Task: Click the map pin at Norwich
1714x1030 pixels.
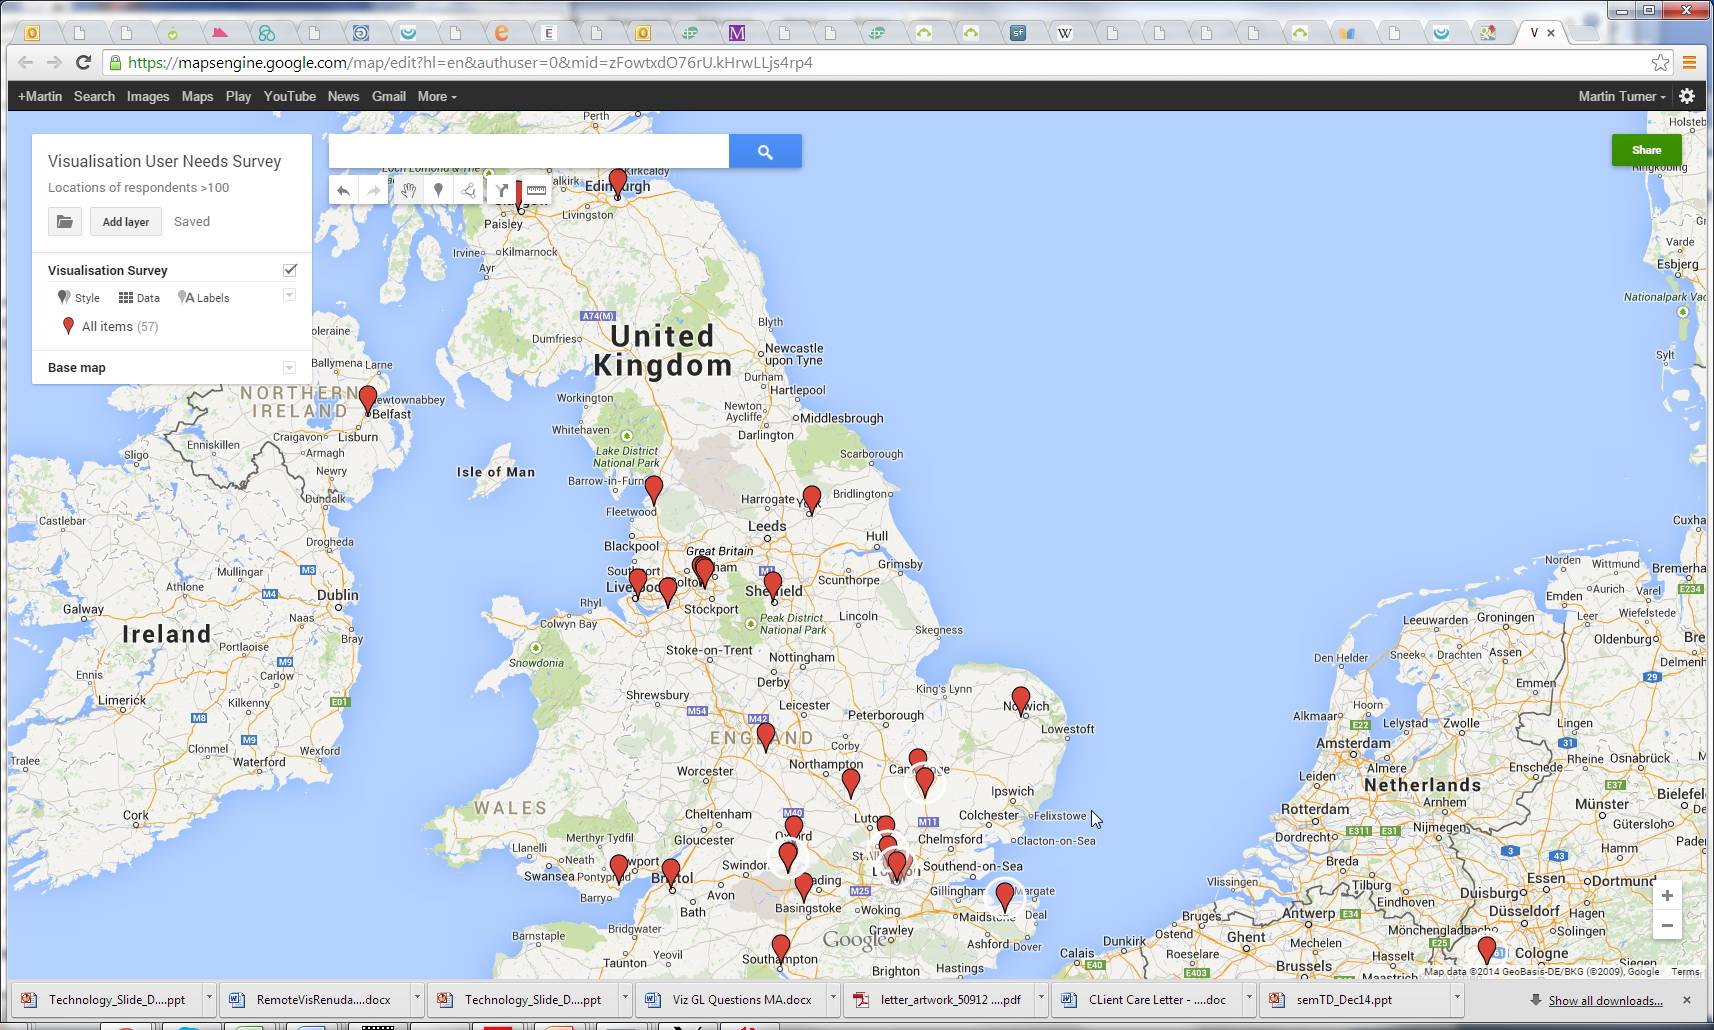Action: 1020,700
